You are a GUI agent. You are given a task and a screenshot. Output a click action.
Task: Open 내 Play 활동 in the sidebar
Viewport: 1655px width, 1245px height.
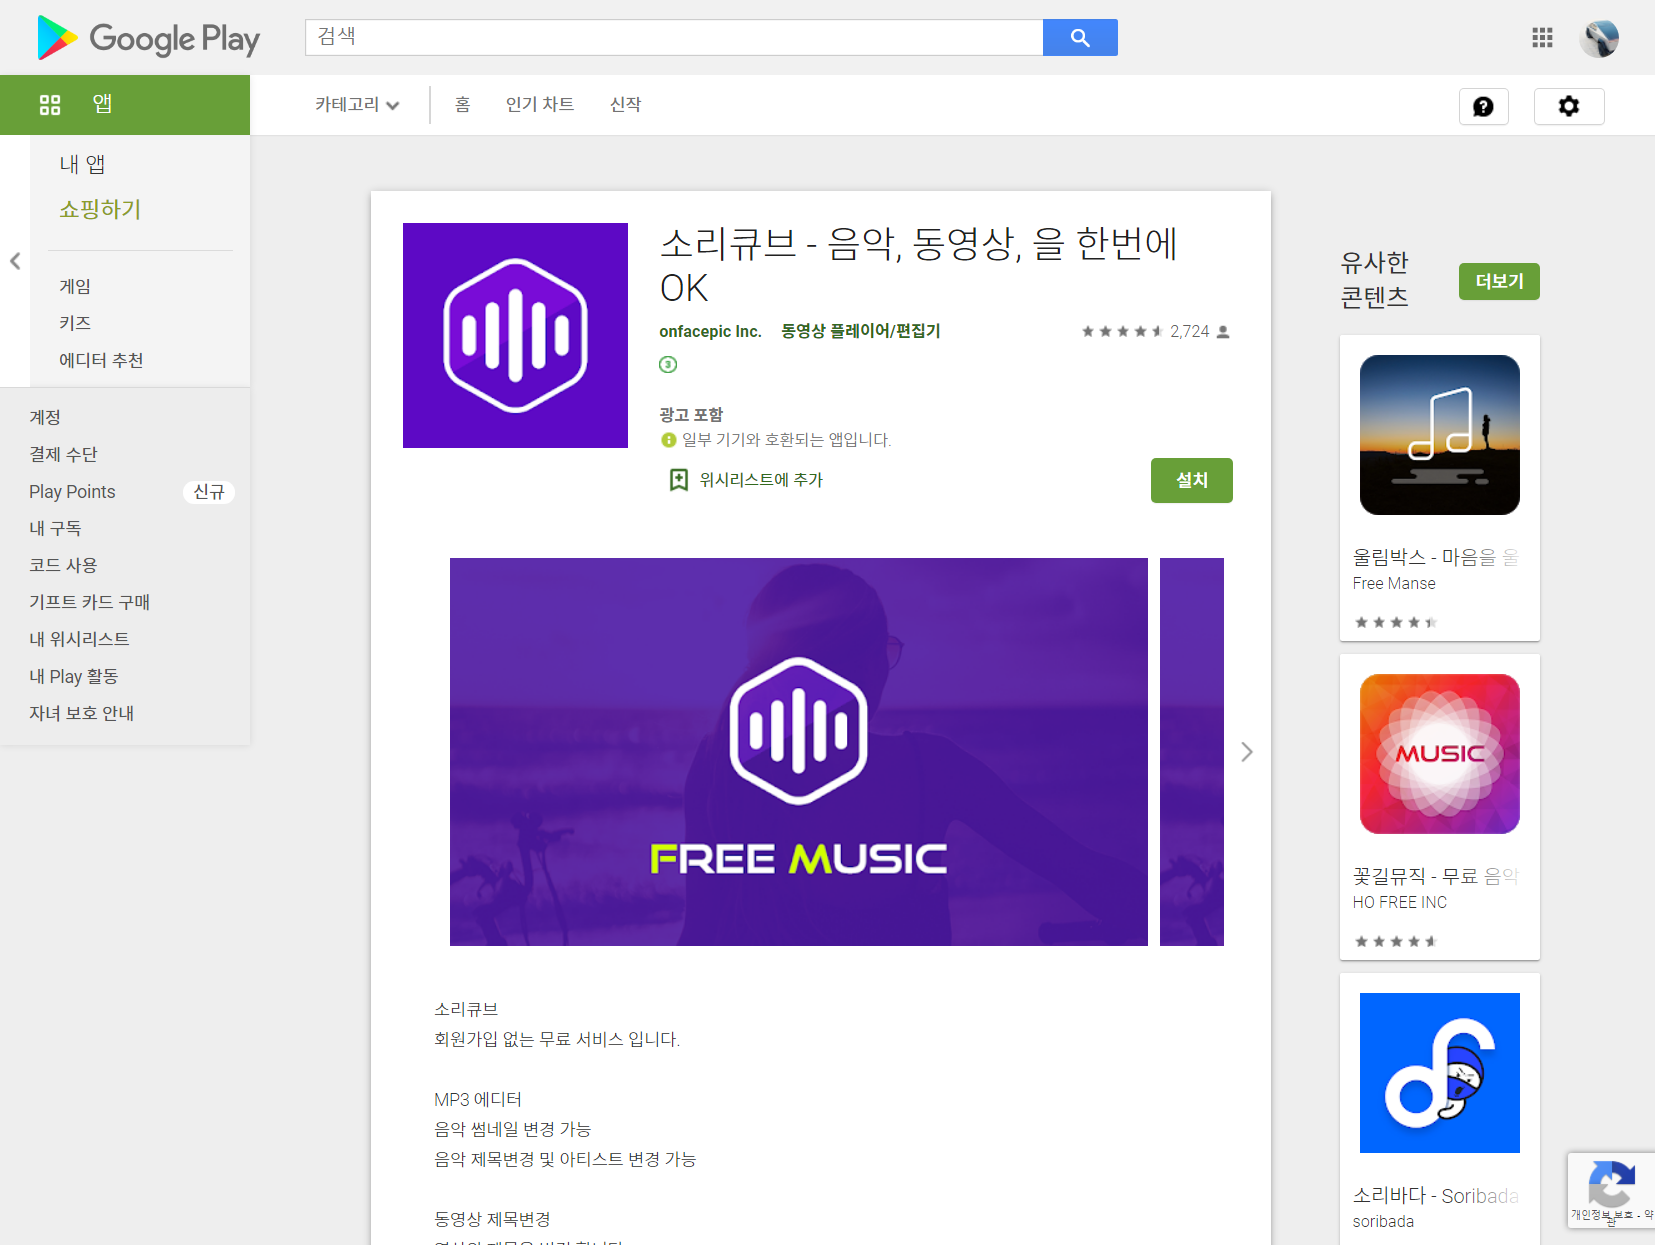pos(73,676)
